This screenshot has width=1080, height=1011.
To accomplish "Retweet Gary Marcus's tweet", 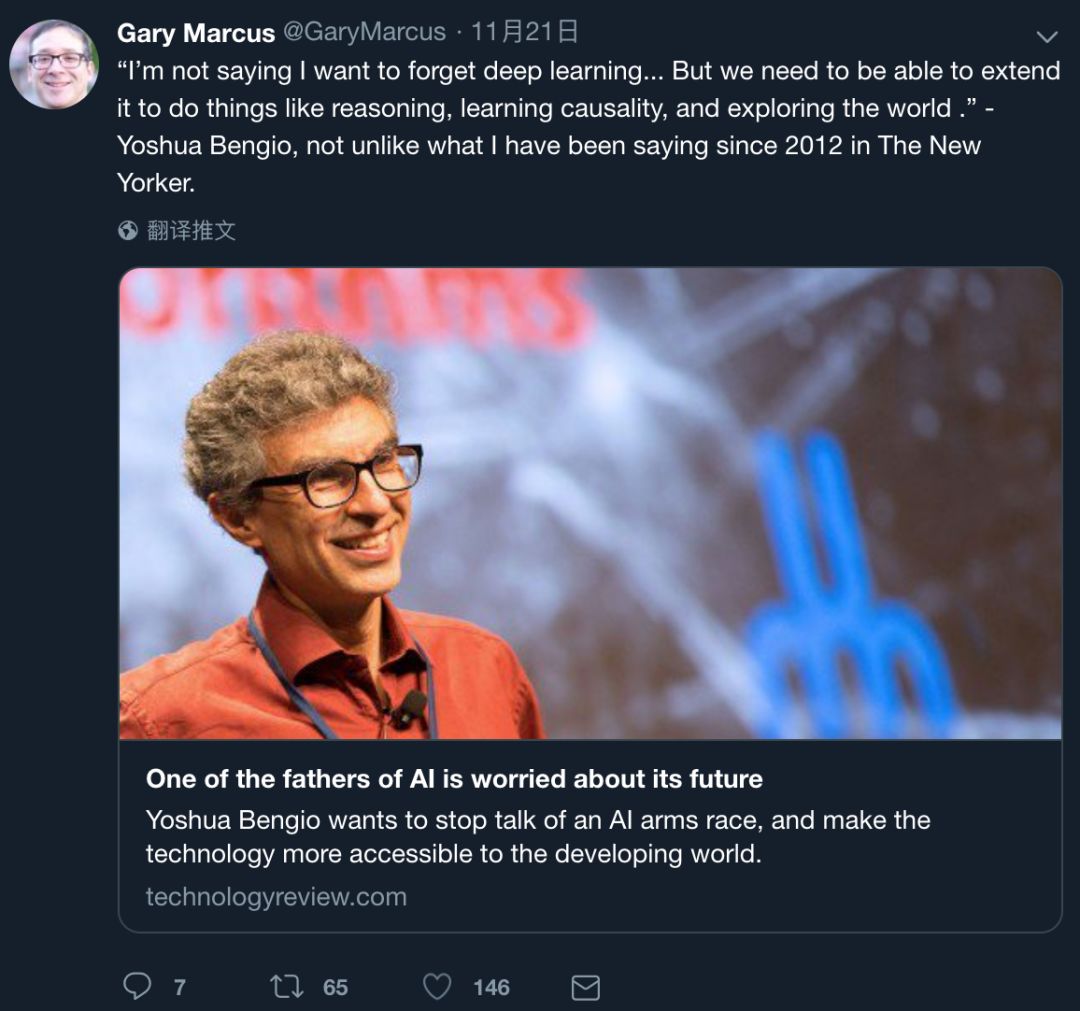I will point(287,987).
